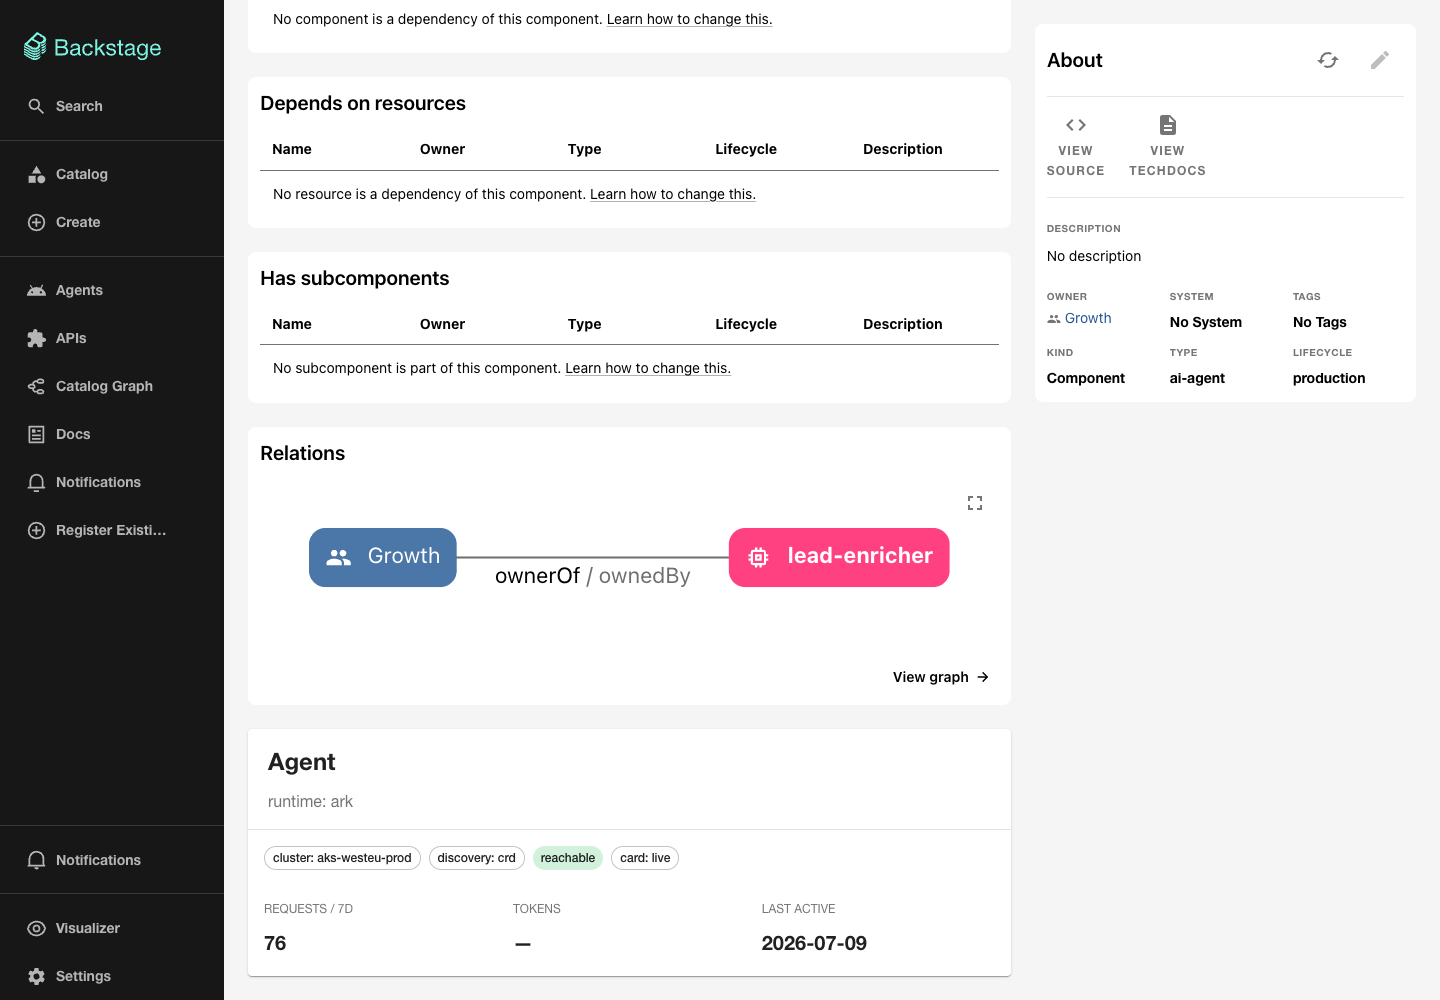
Task: Click the reachable status chip
Action: coord(568,858)
